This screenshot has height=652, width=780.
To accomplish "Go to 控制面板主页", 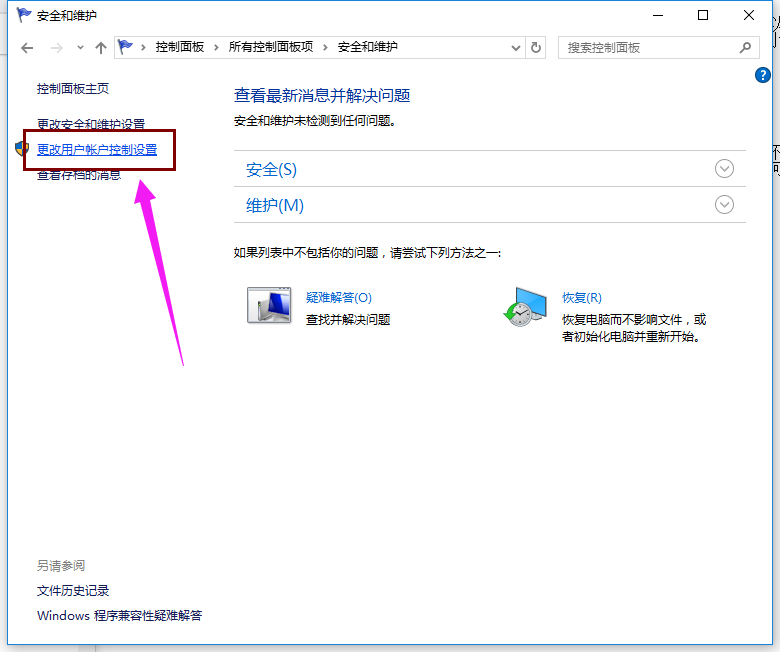I will tap(73, 89).
